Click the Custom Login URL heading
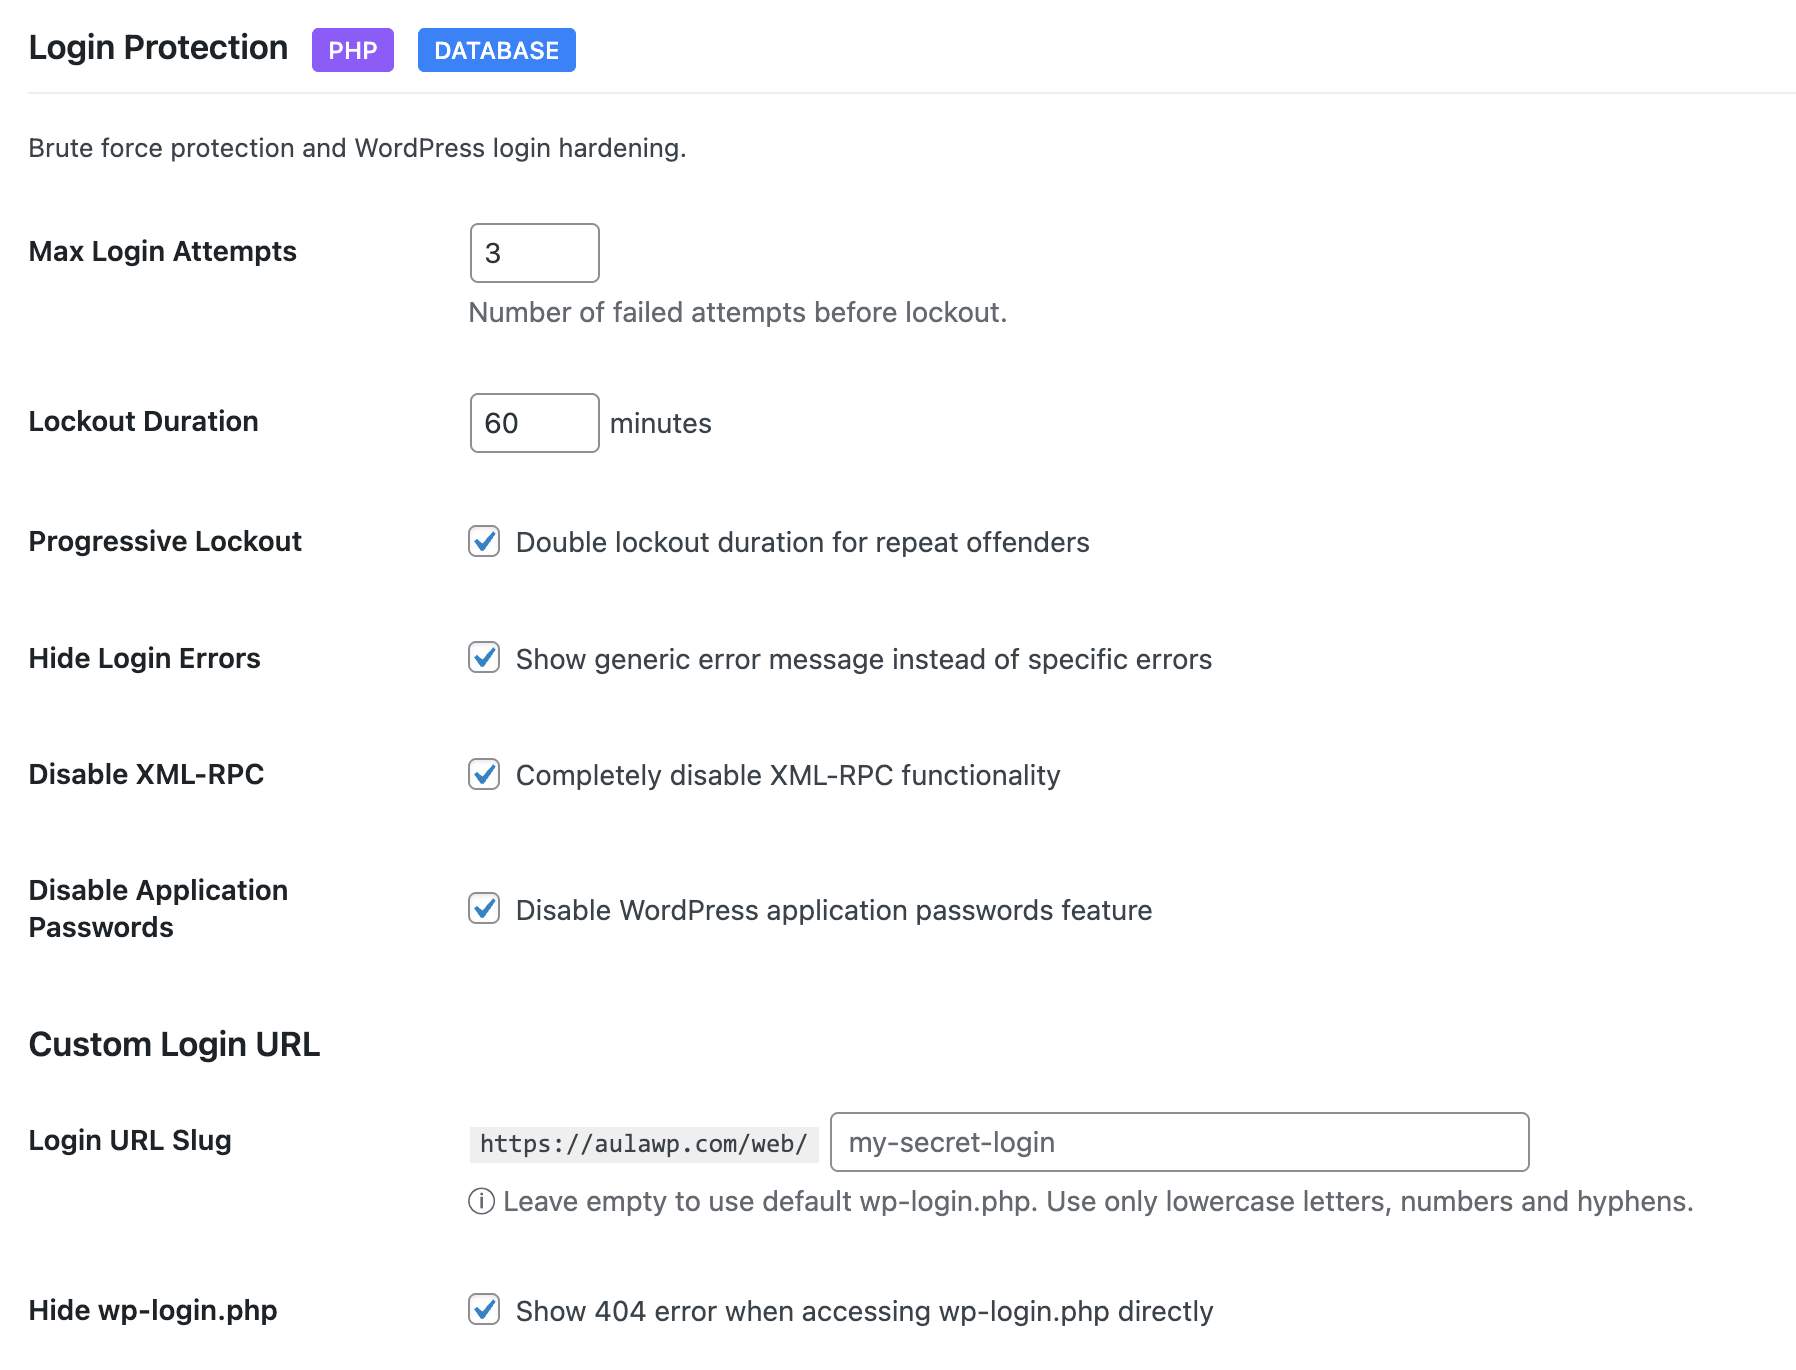The height and width of the screenshot is (1370, 1796). 175,1044
